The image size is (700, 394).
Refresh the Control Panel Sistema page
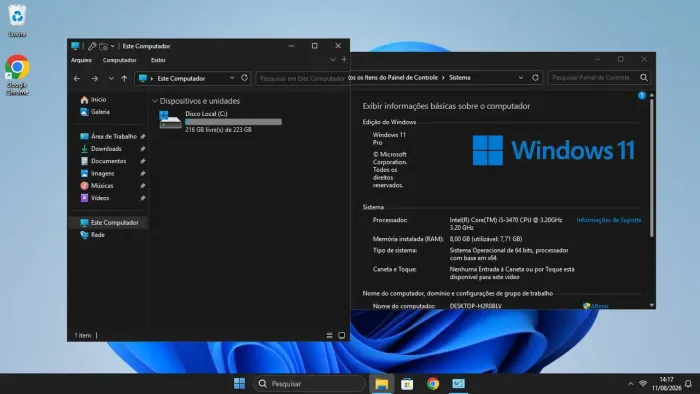click(x=535, y=78)
